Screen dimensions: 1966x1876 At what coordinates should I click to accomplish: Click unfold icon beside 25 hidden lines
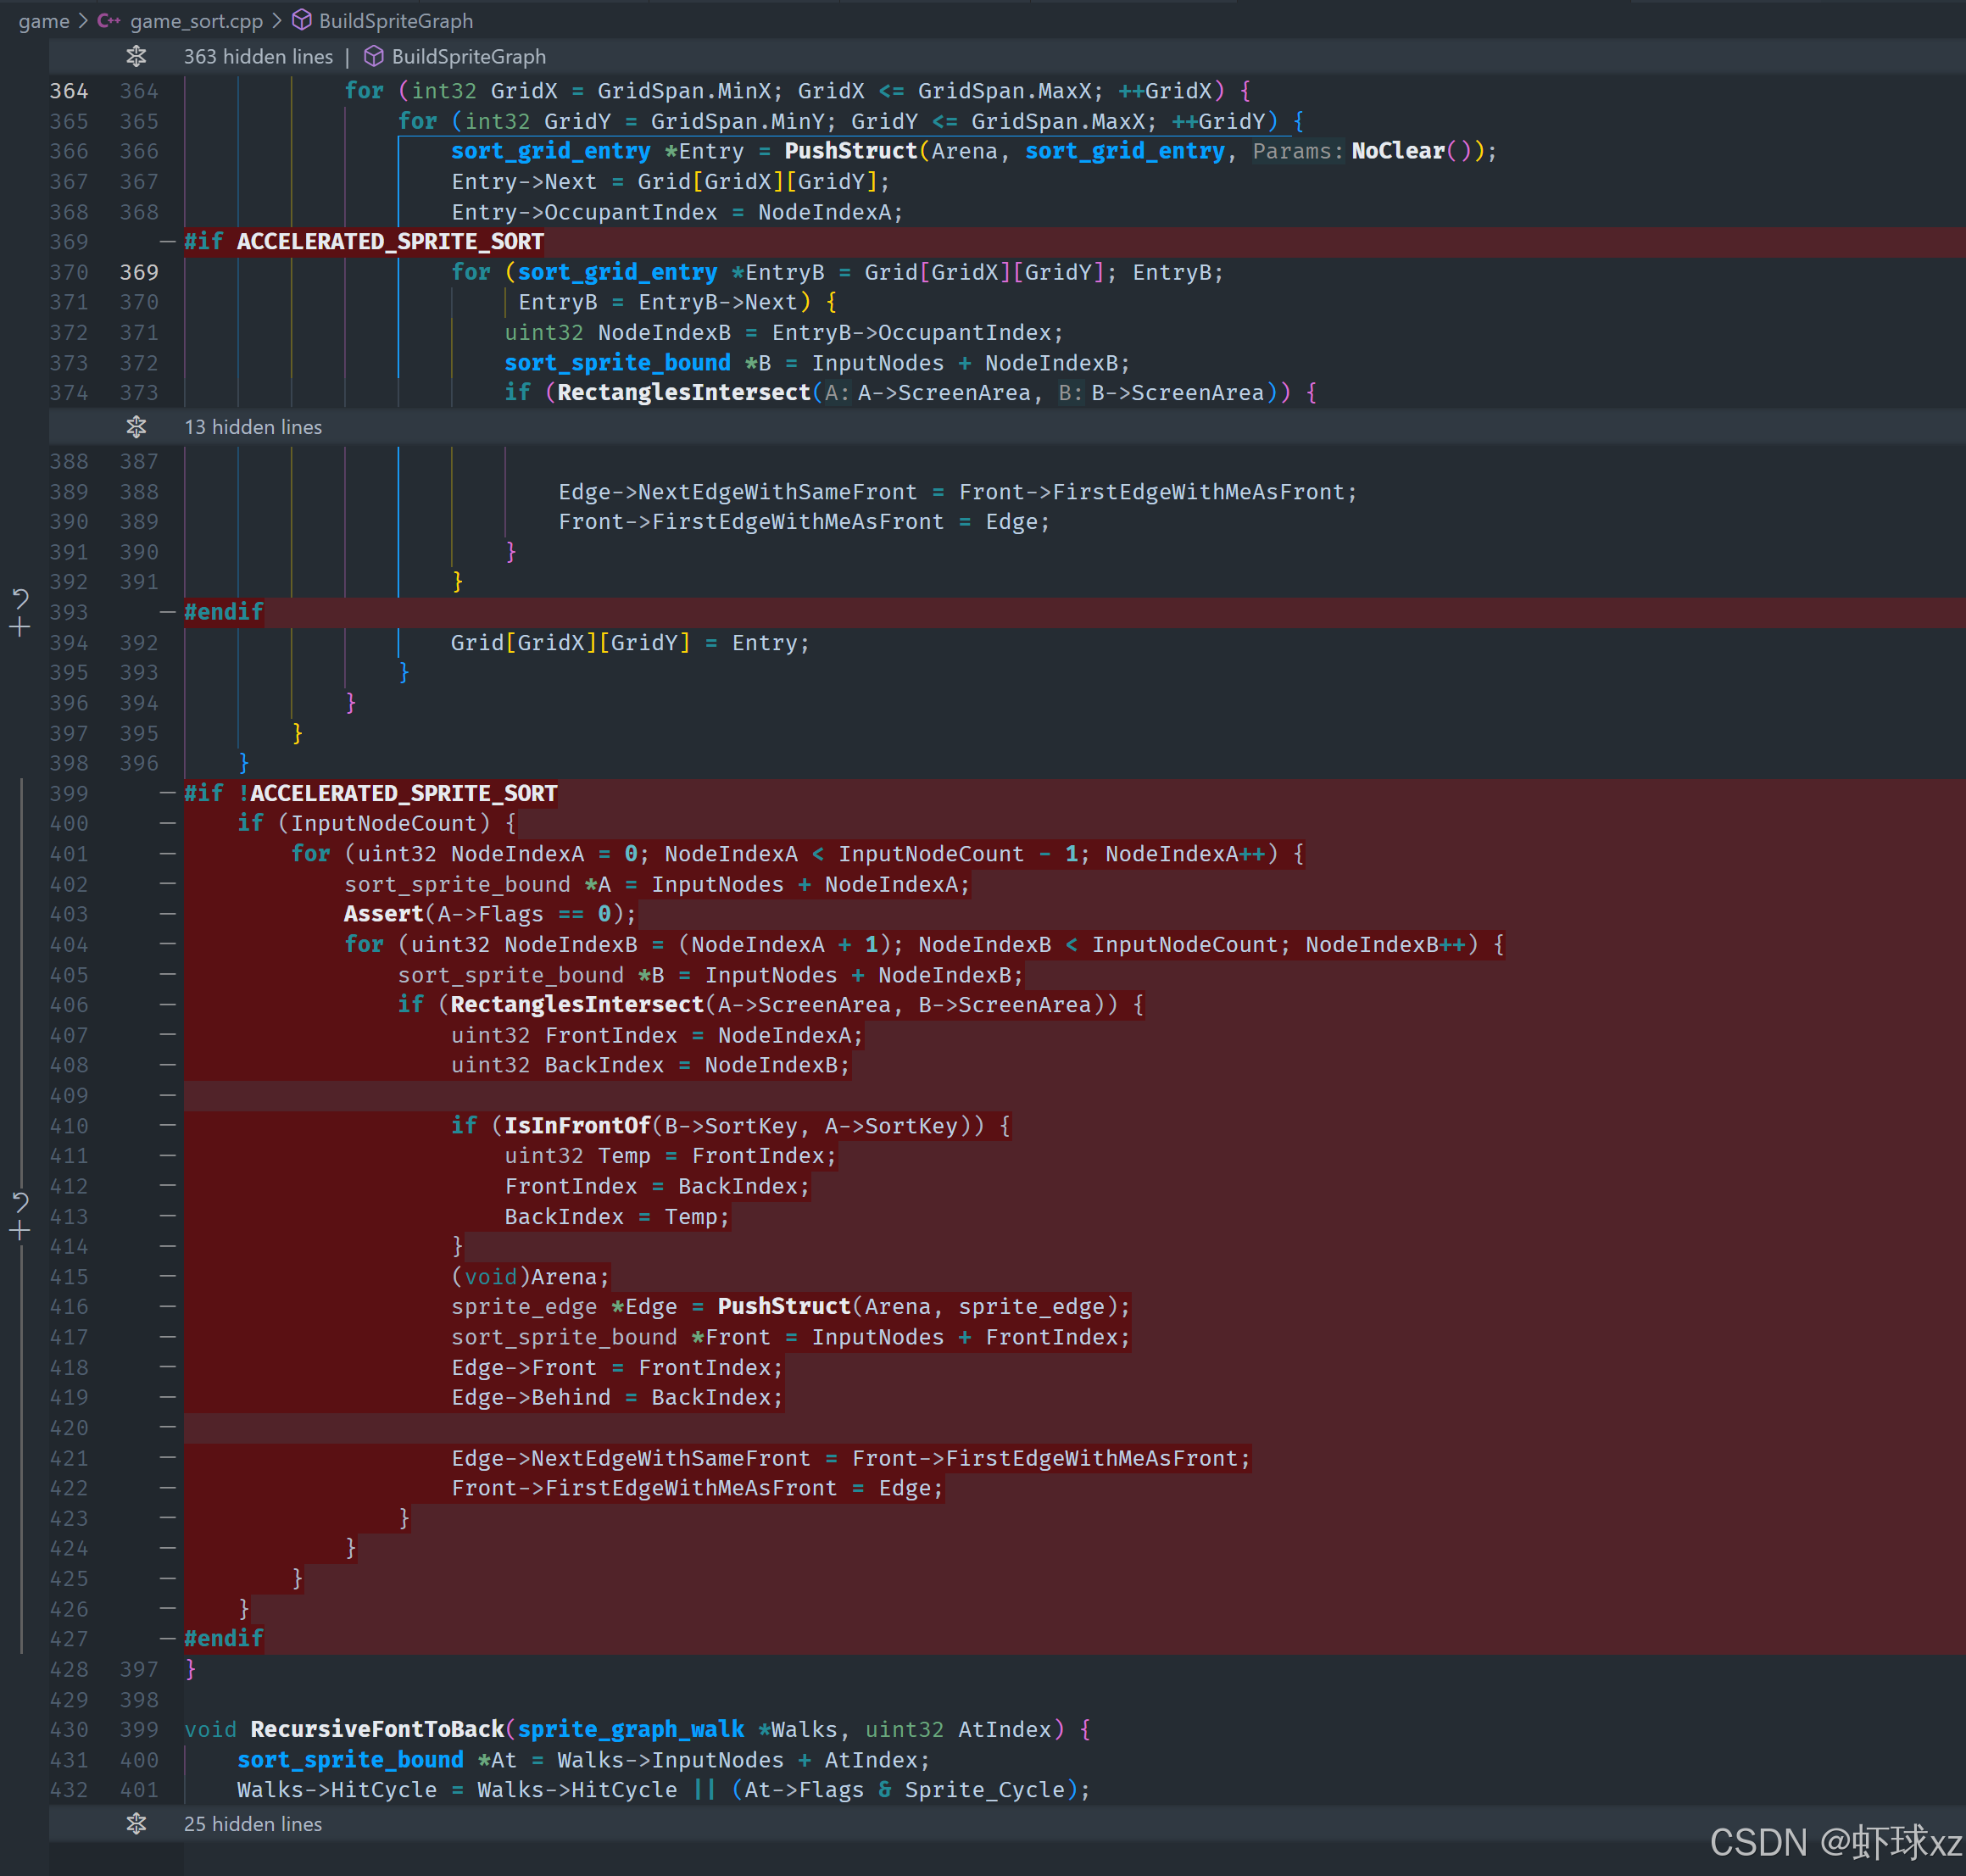pos(137,1823)
